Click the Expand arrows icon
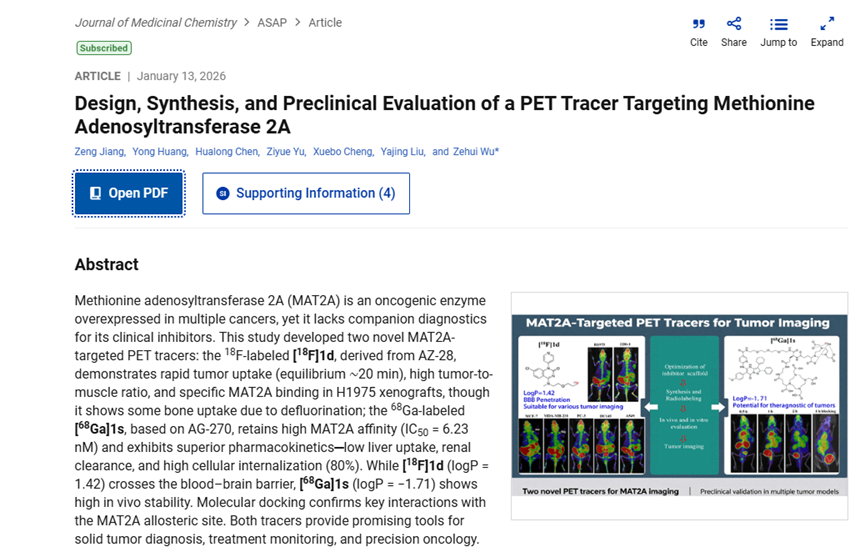The image size is (865, 552). tap(827, 24)
